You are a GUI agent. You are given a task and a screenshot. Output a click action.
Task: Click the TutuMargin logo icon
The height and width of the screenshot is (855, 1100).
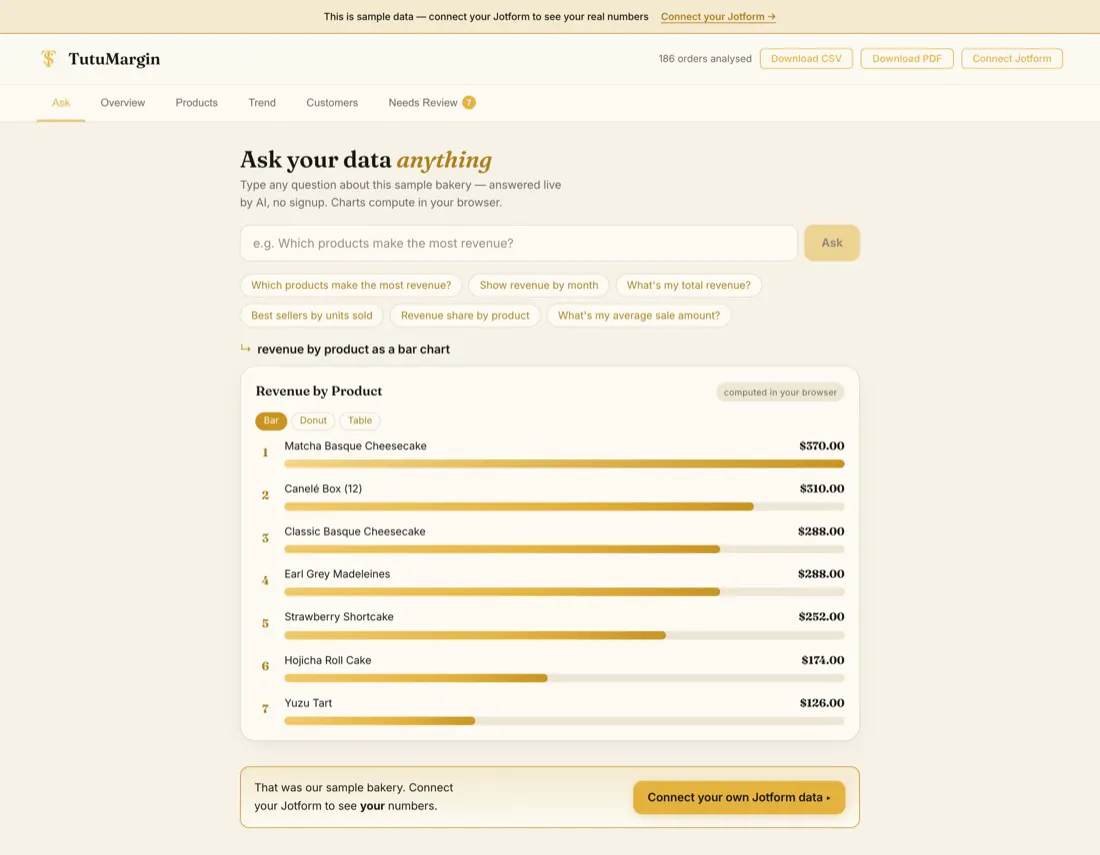pyautogui.click(x=48, y=59)
